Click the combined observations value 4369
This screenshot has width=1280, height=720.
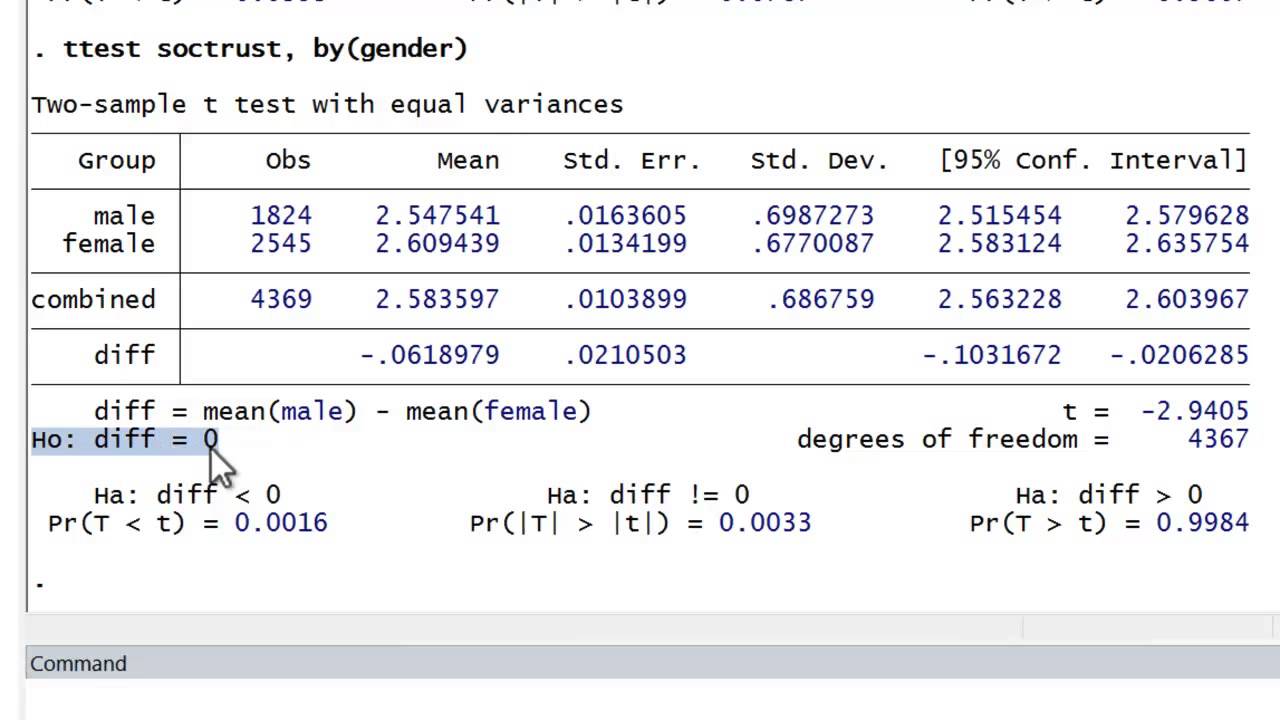[281, 300]
